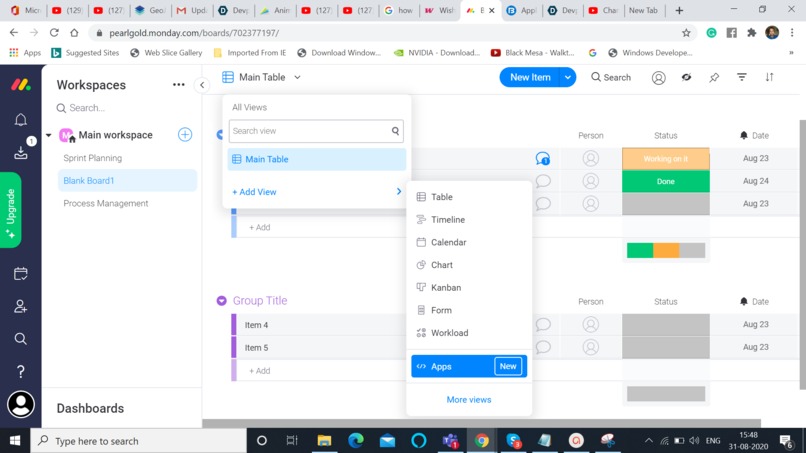Click the pin columns icon
The image size is (806, 453).
pos(714,77)
